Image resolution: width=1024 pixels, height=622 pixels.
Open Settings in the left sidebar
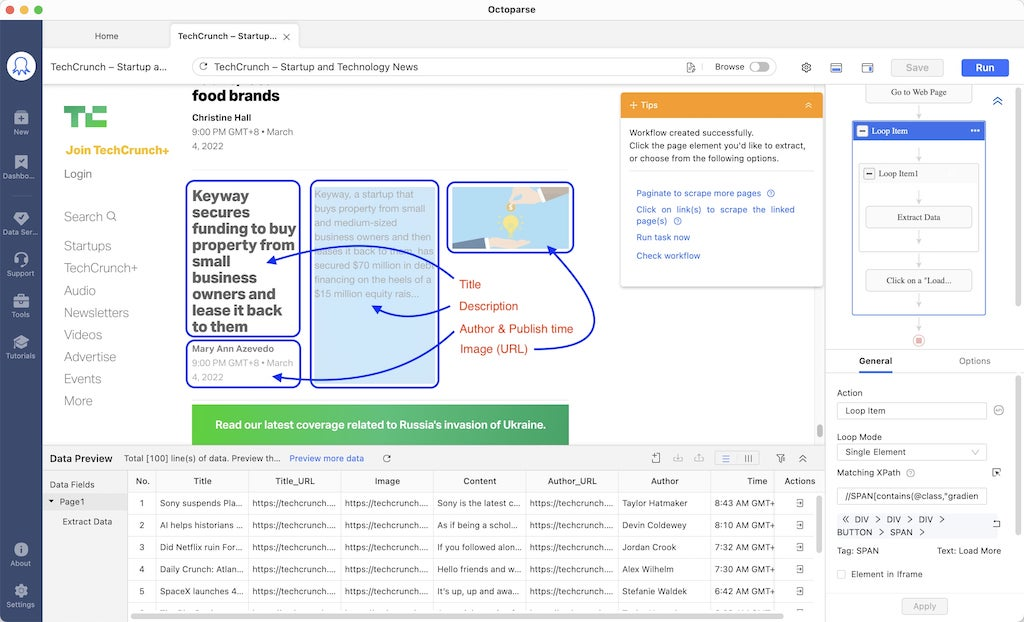tap(21, 595)
